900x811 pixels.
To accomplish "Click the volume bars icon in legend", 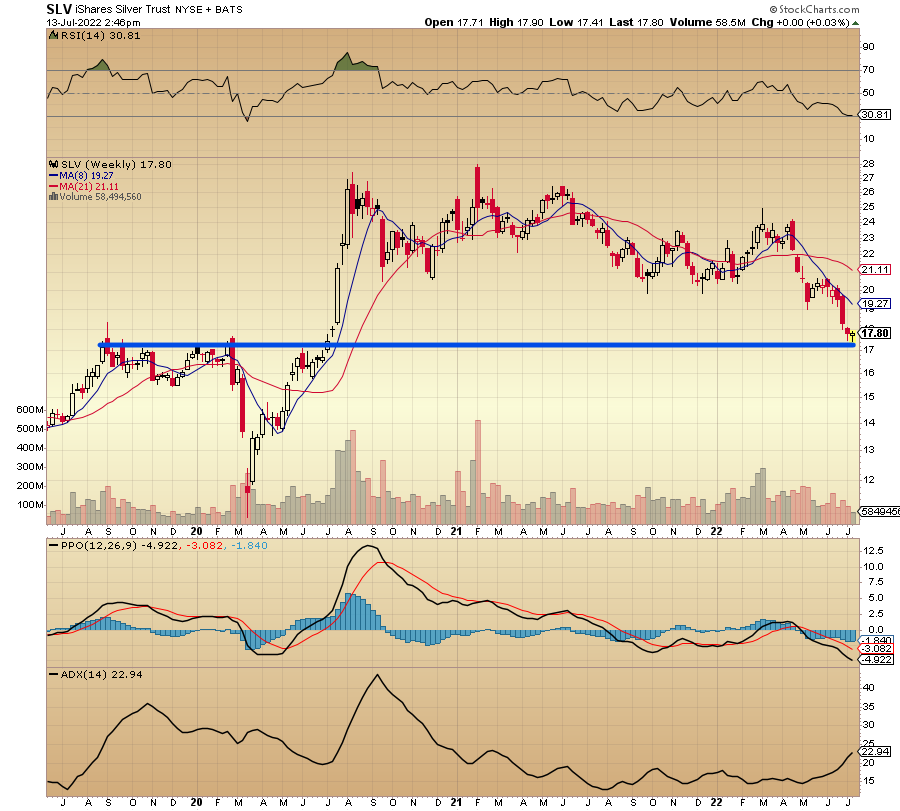I will (53, 196).
